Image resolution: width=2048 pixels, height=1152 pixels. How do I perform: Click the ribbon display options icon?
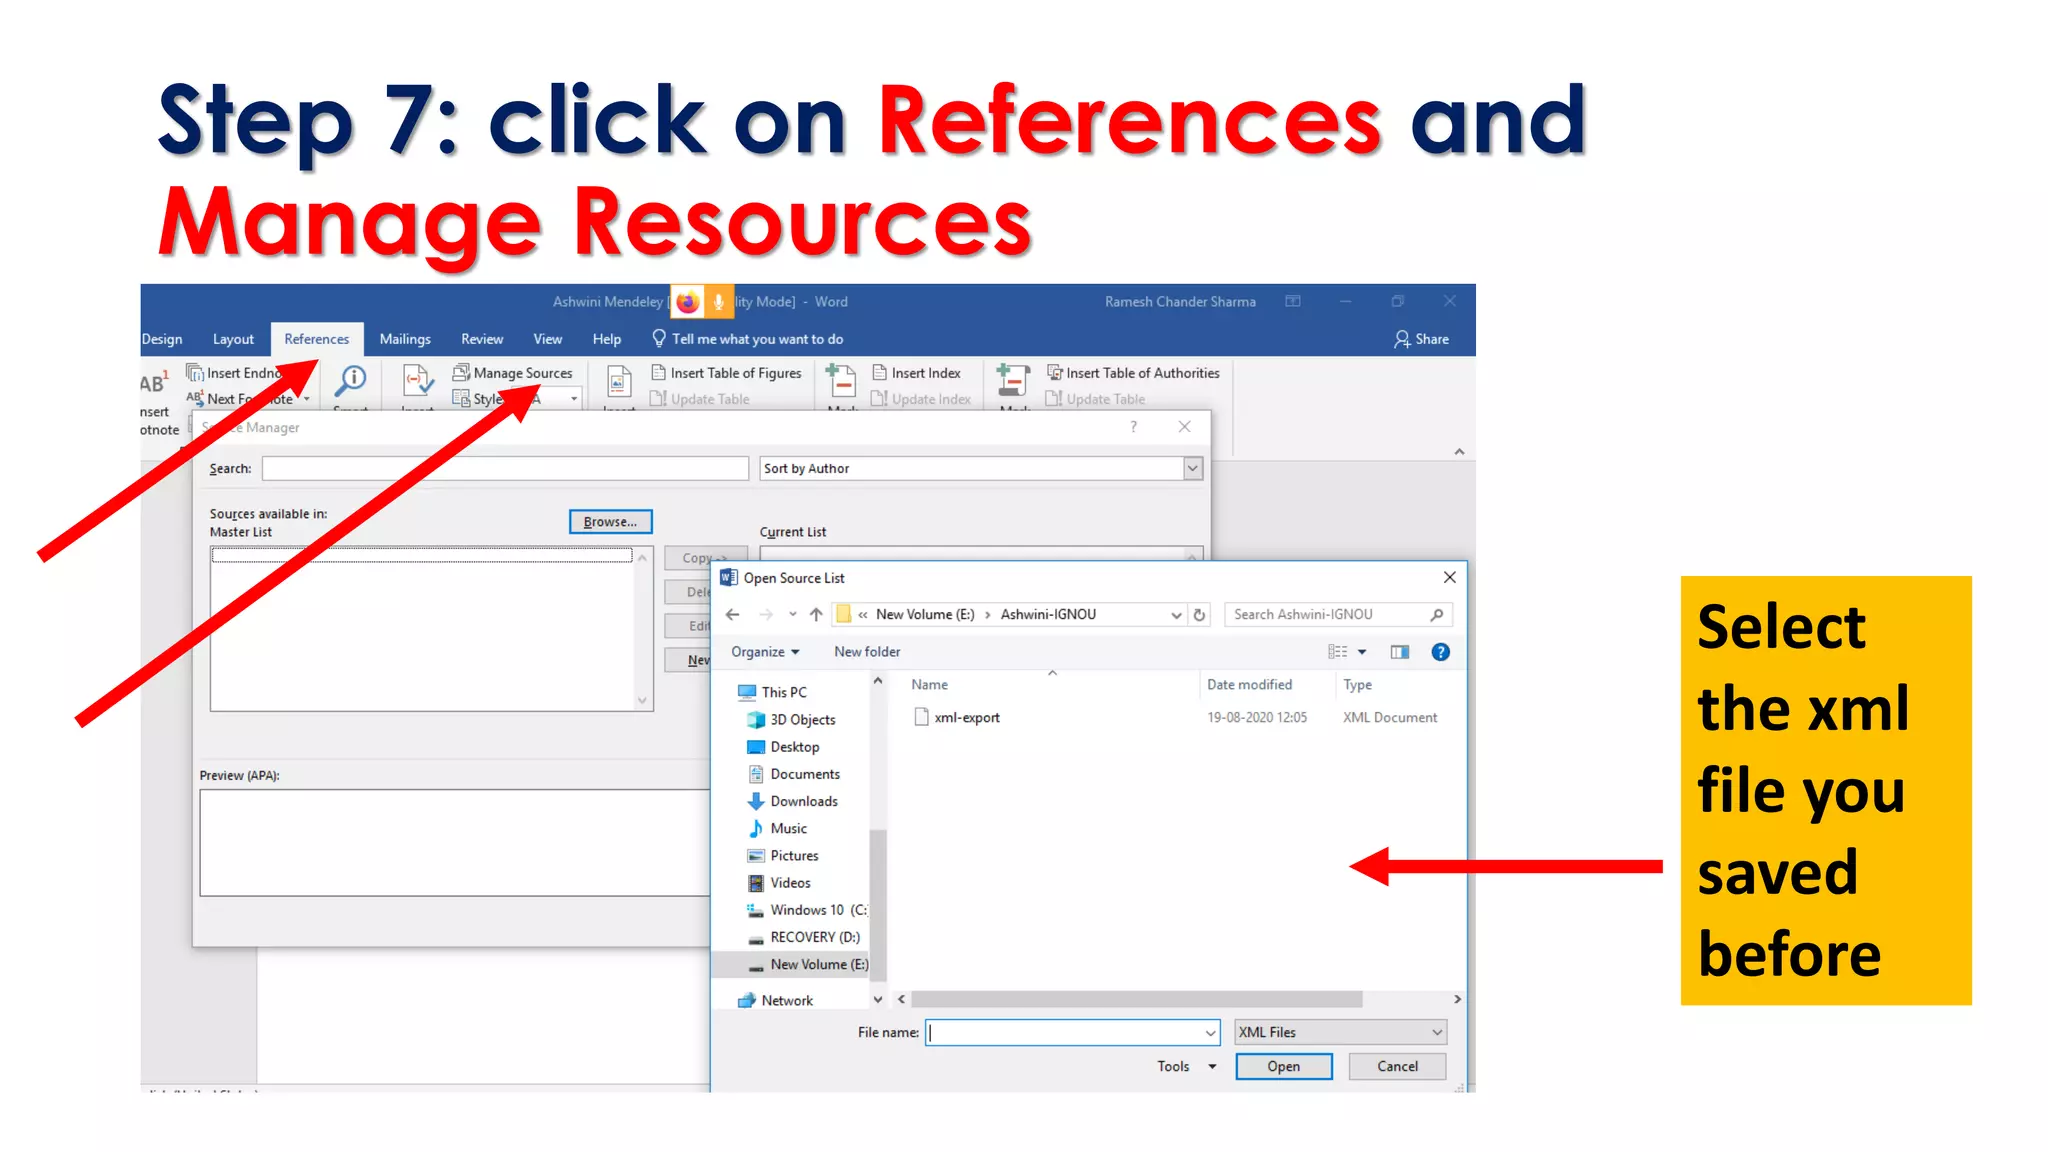(1293, 301)
